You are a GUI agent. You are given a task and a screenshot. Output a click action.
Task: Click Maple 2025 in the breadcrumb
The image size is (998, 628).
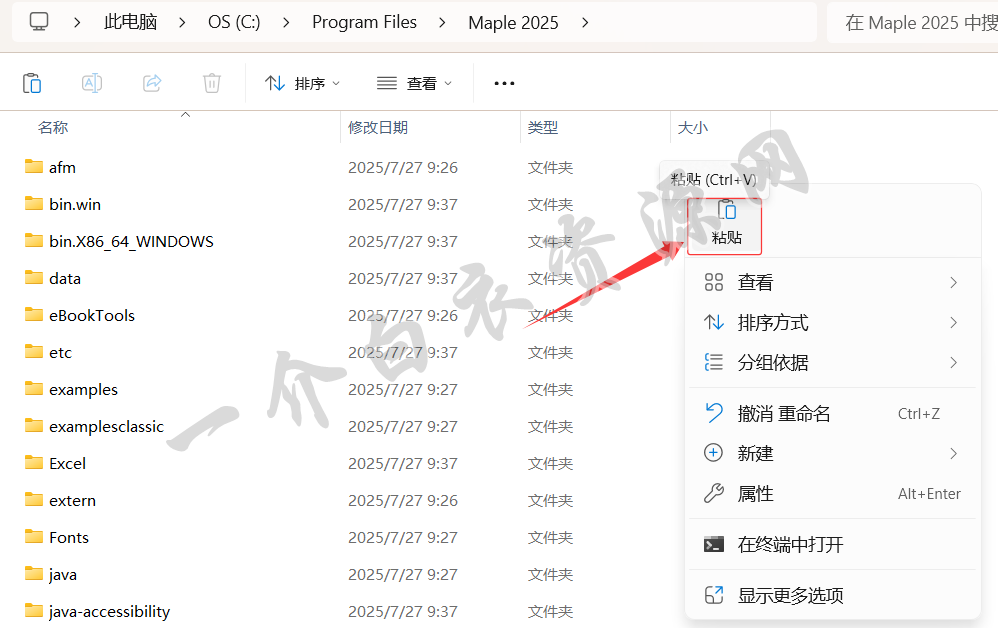[x=513, y=22]
